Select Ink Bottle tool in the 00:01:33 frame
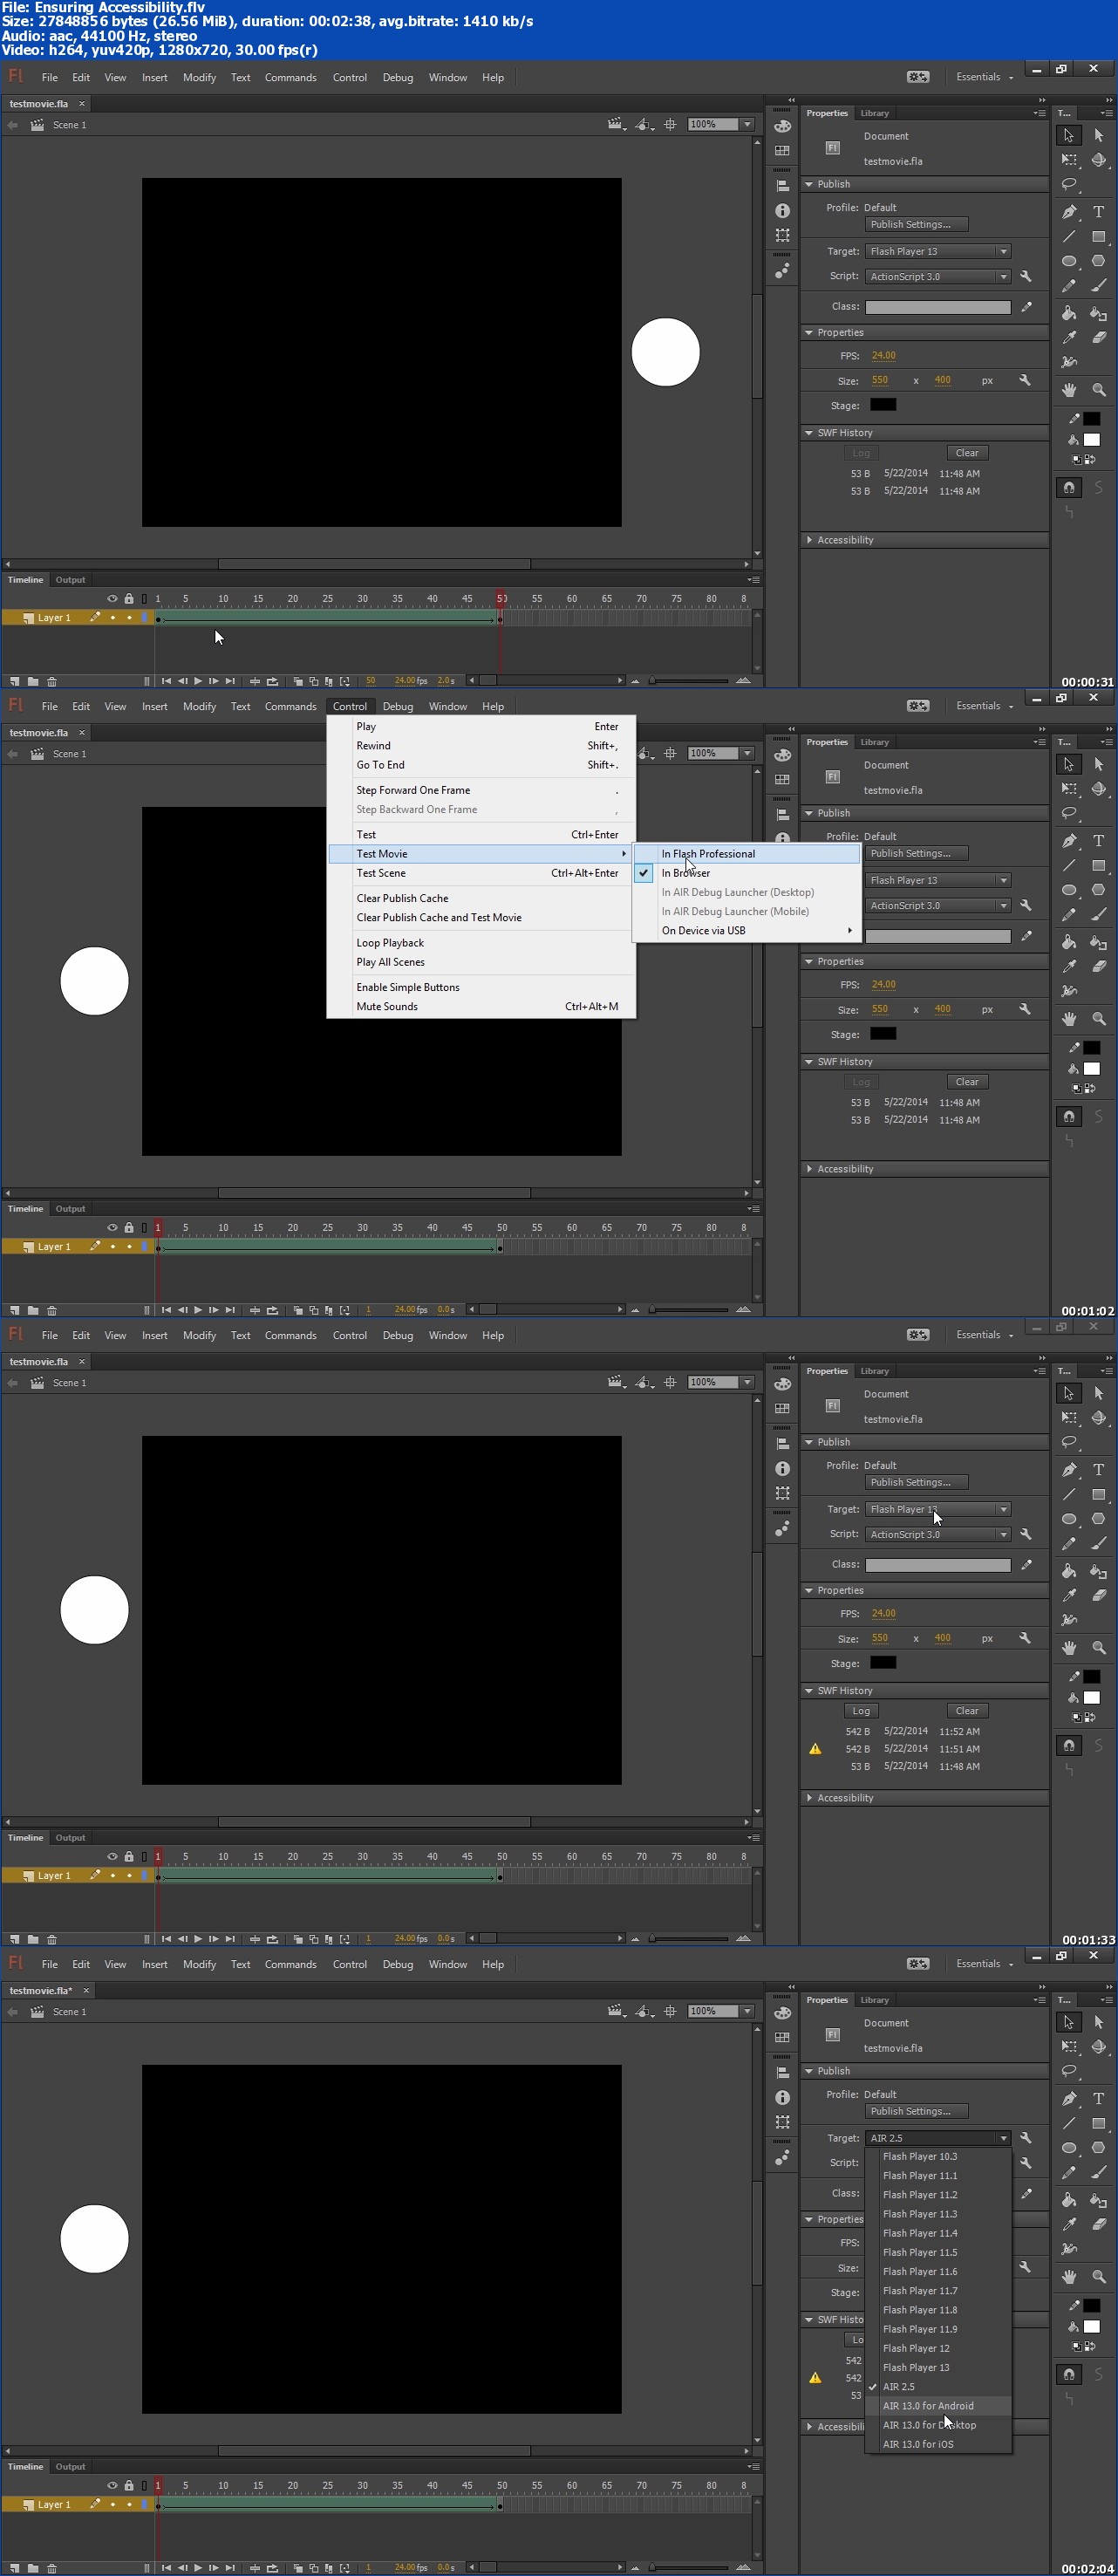1118x2576 pixels. coord(1098,1571)
